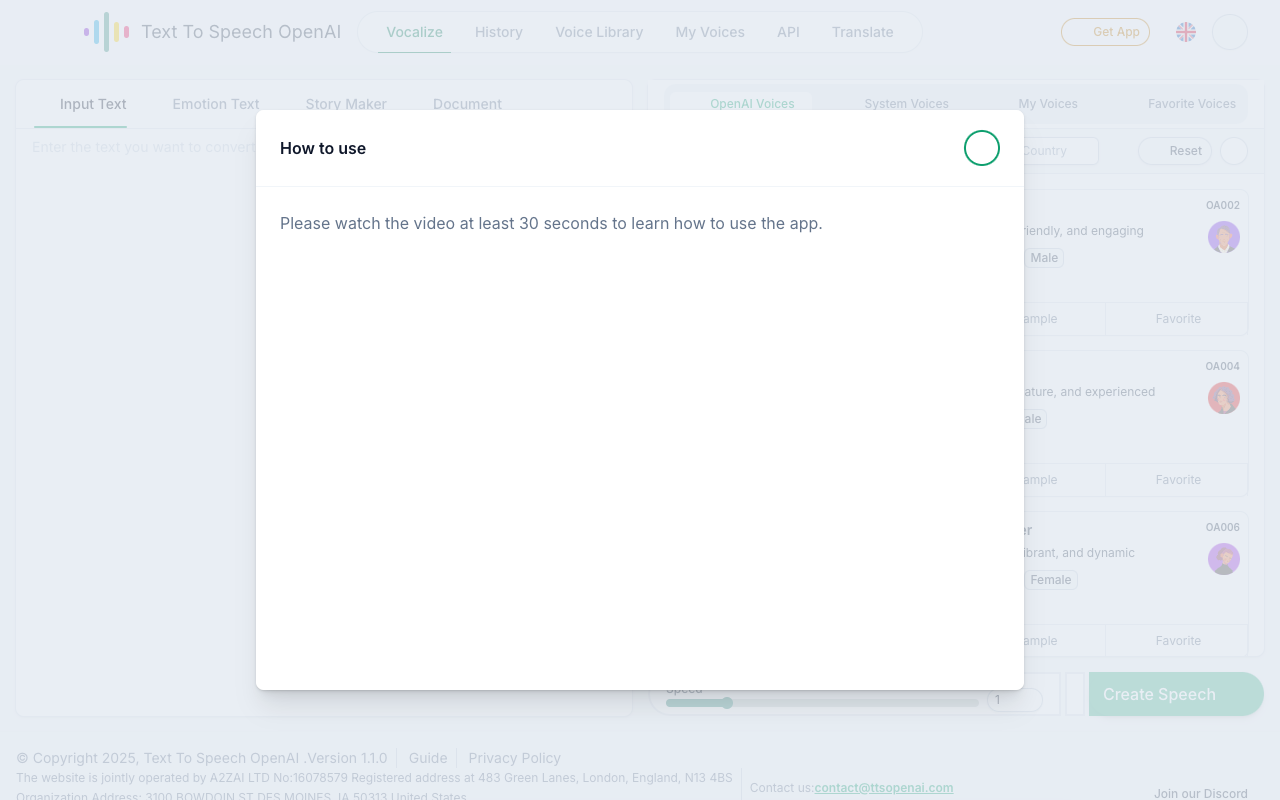Select the Favorite Voices tab
The height and width of the screenshot is (800, 1280).
(1191, 104)
